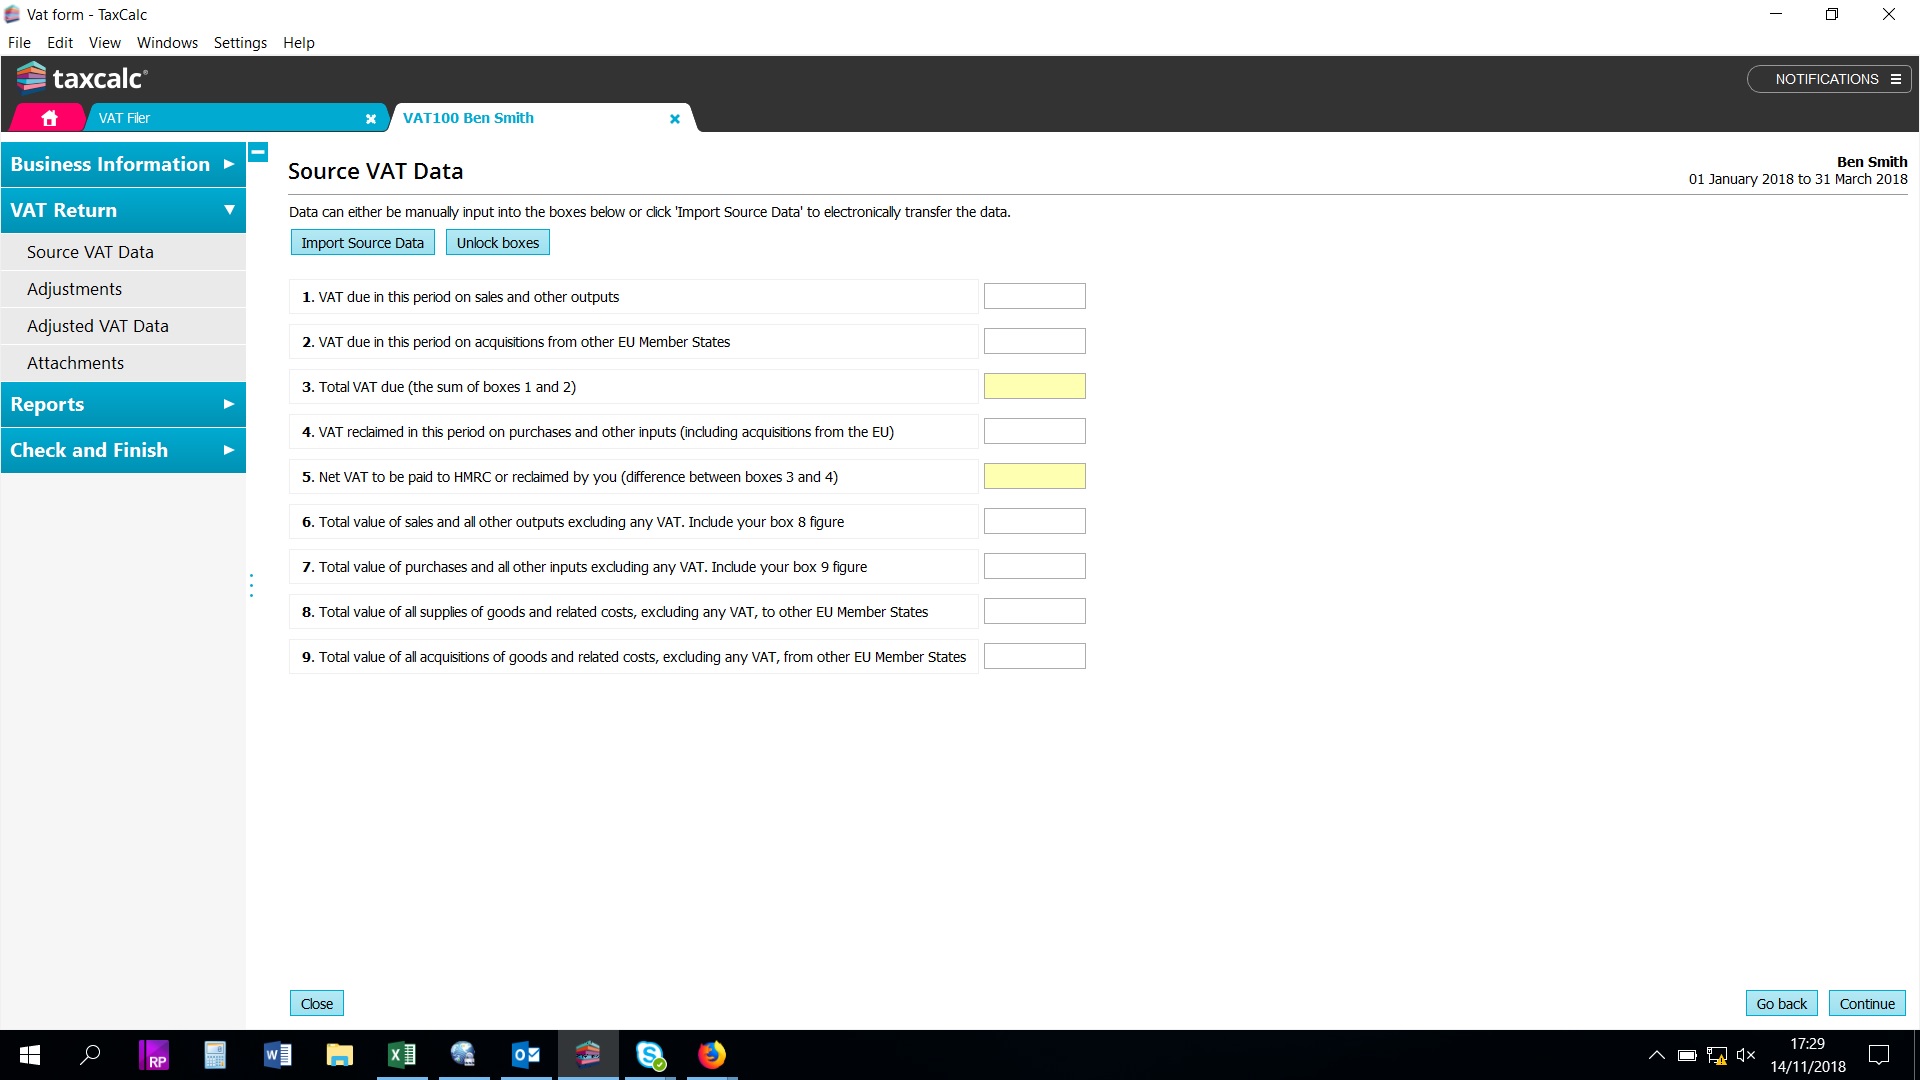Open Outlook from the taskbar

[x=526, y=1054]
